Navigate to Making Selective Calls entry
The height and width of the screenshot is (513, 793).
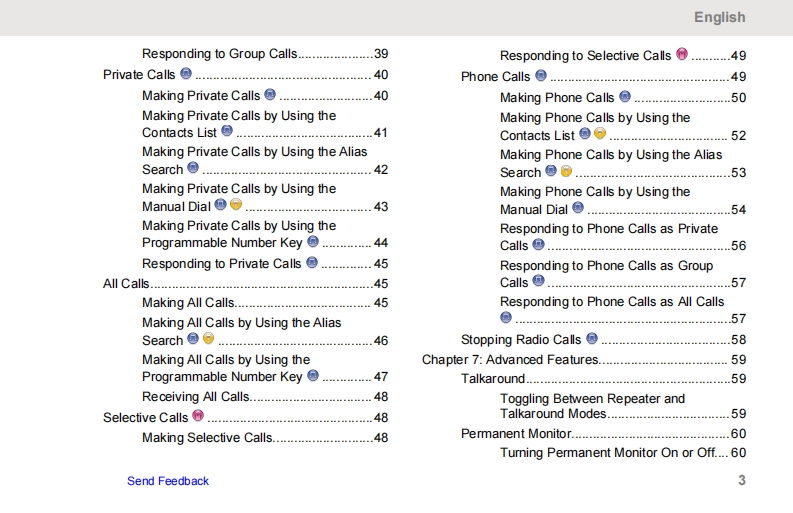pyautogui.click(x=206, y=437)
